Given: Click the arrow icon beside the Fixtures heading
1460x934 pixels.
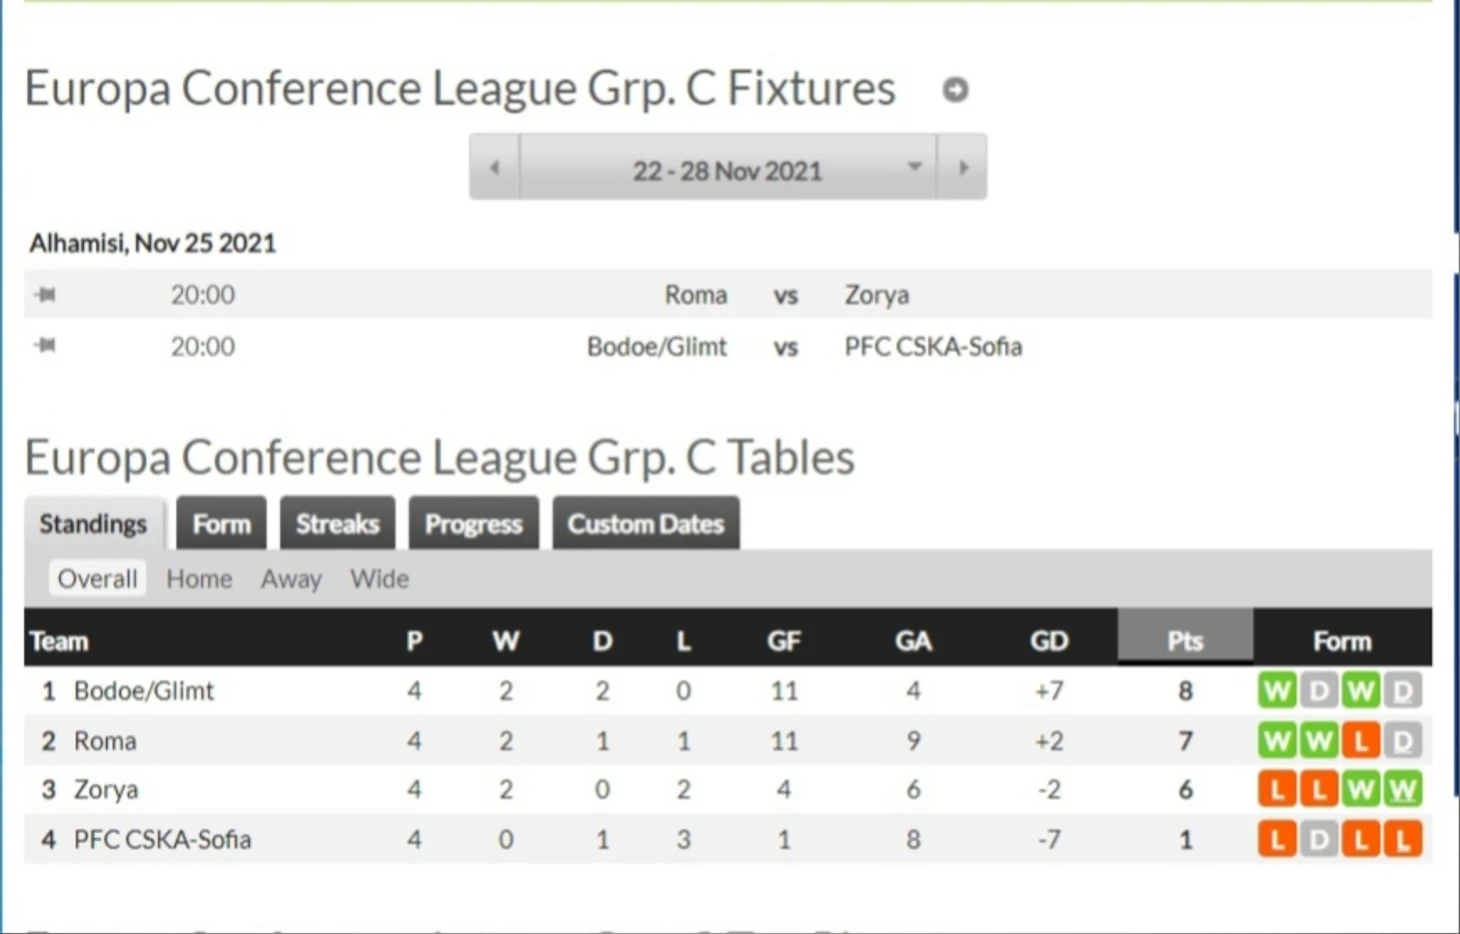Looking at the screenshot, I should (x=955, y=90).
